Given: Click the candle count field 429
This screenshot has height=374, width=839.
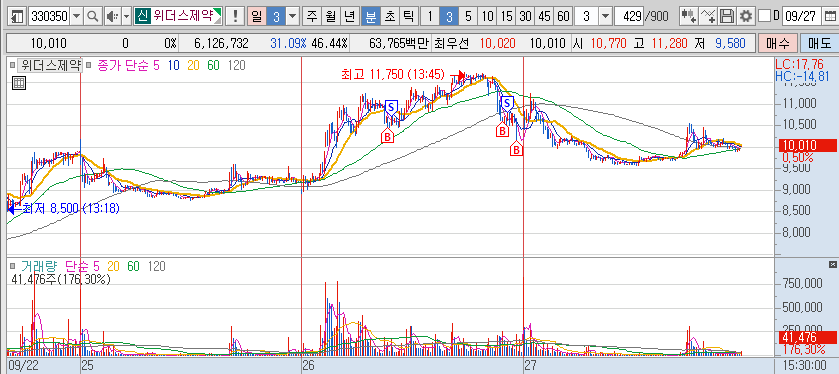Looking at the screenshot, I should click(x=629, y=17).
